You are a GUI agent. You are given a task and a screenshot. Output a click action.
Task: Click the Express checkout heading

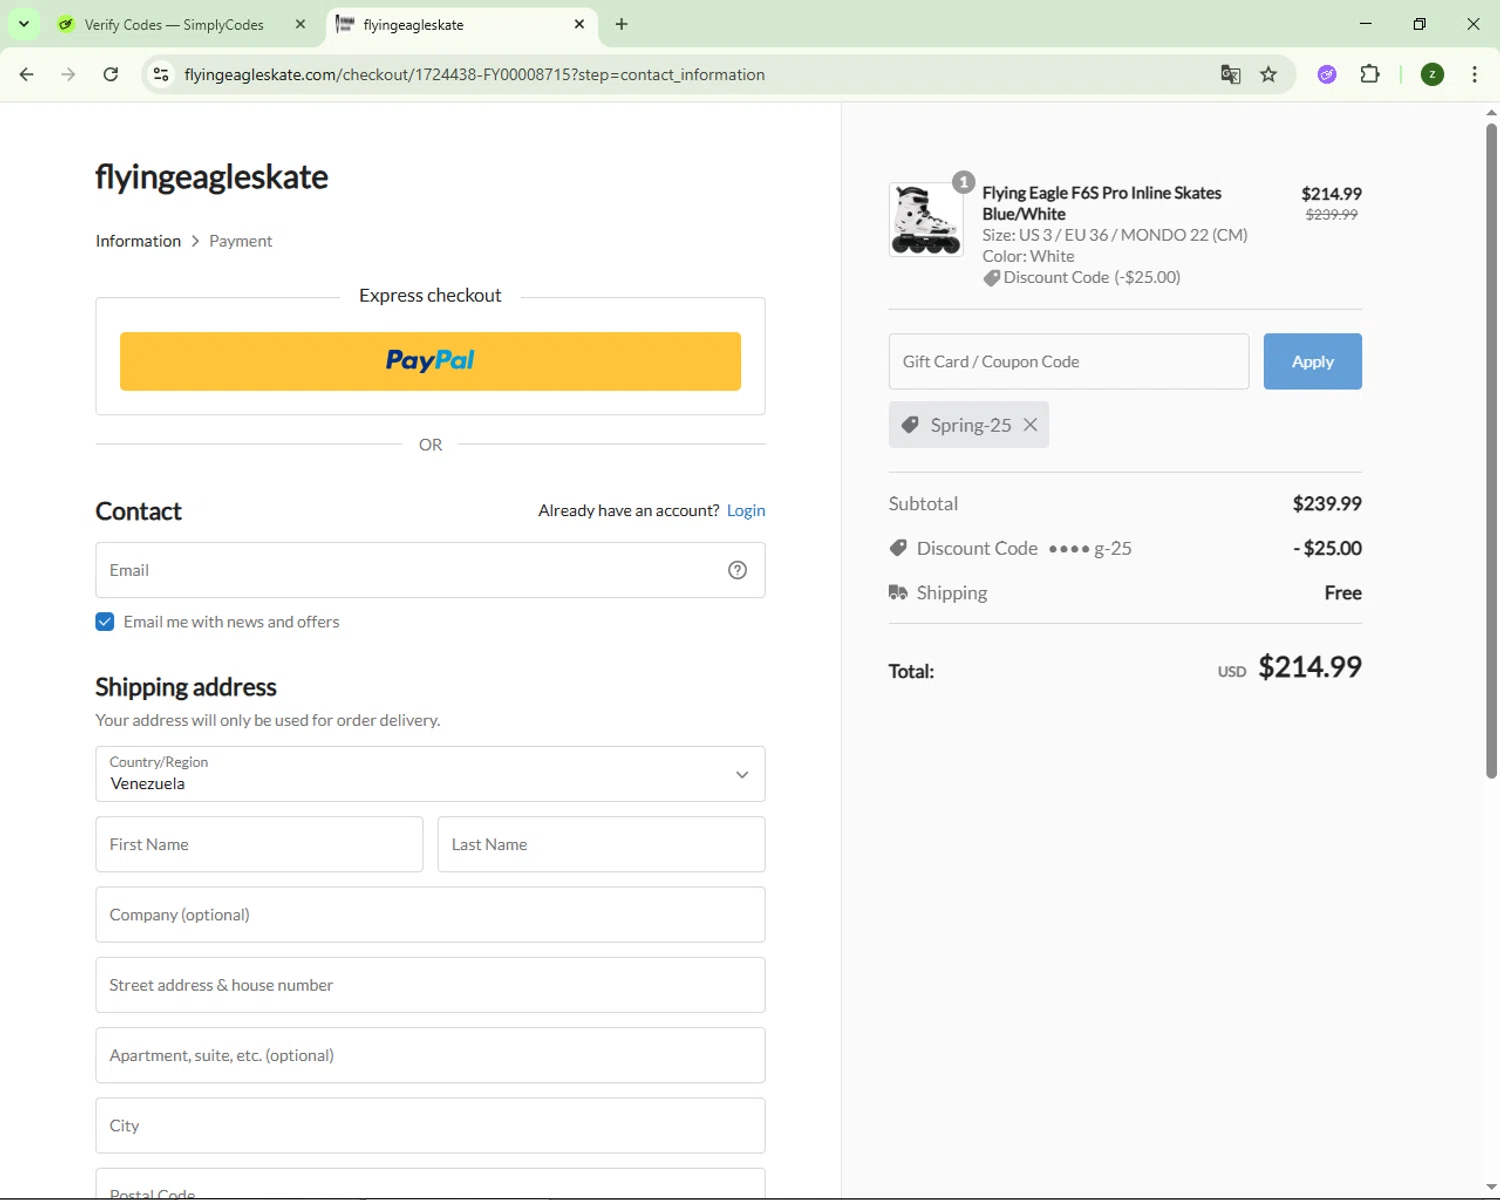[430, 295]
